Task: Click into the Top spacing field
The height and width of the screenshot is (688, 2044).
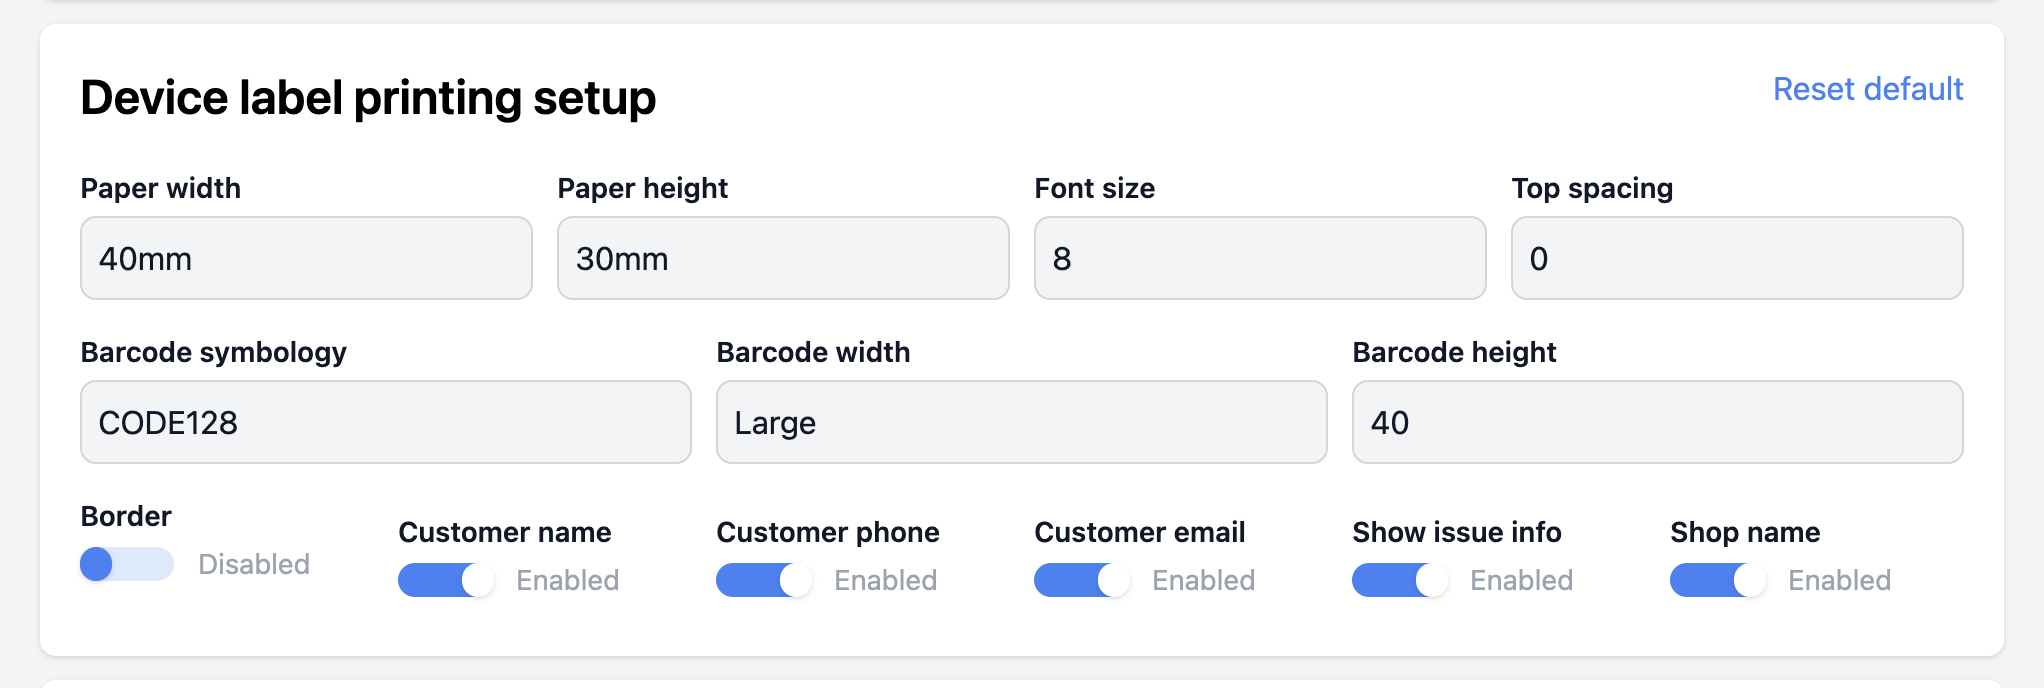Action: coord(1737,258)
